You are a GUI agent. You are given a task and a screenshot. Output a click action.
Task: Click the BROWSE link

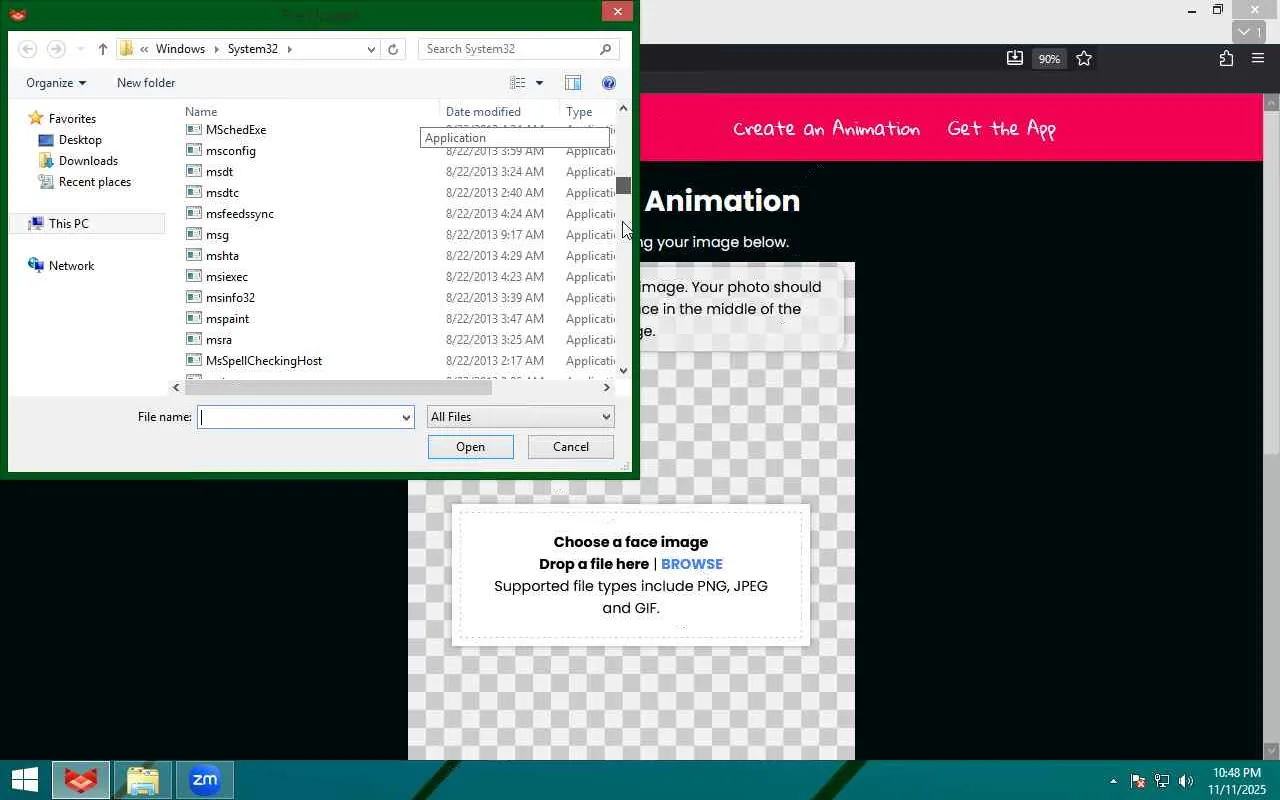coord(692,564)
